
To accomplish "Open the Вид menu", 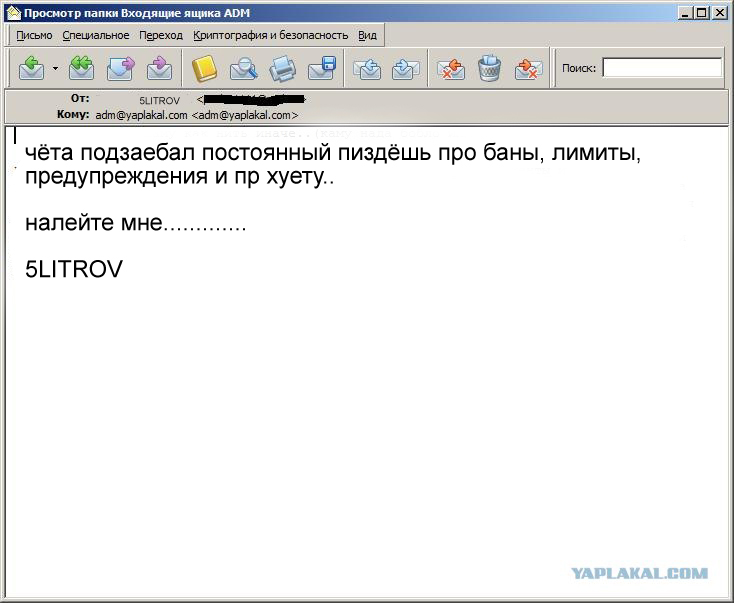I will [367, 35].
